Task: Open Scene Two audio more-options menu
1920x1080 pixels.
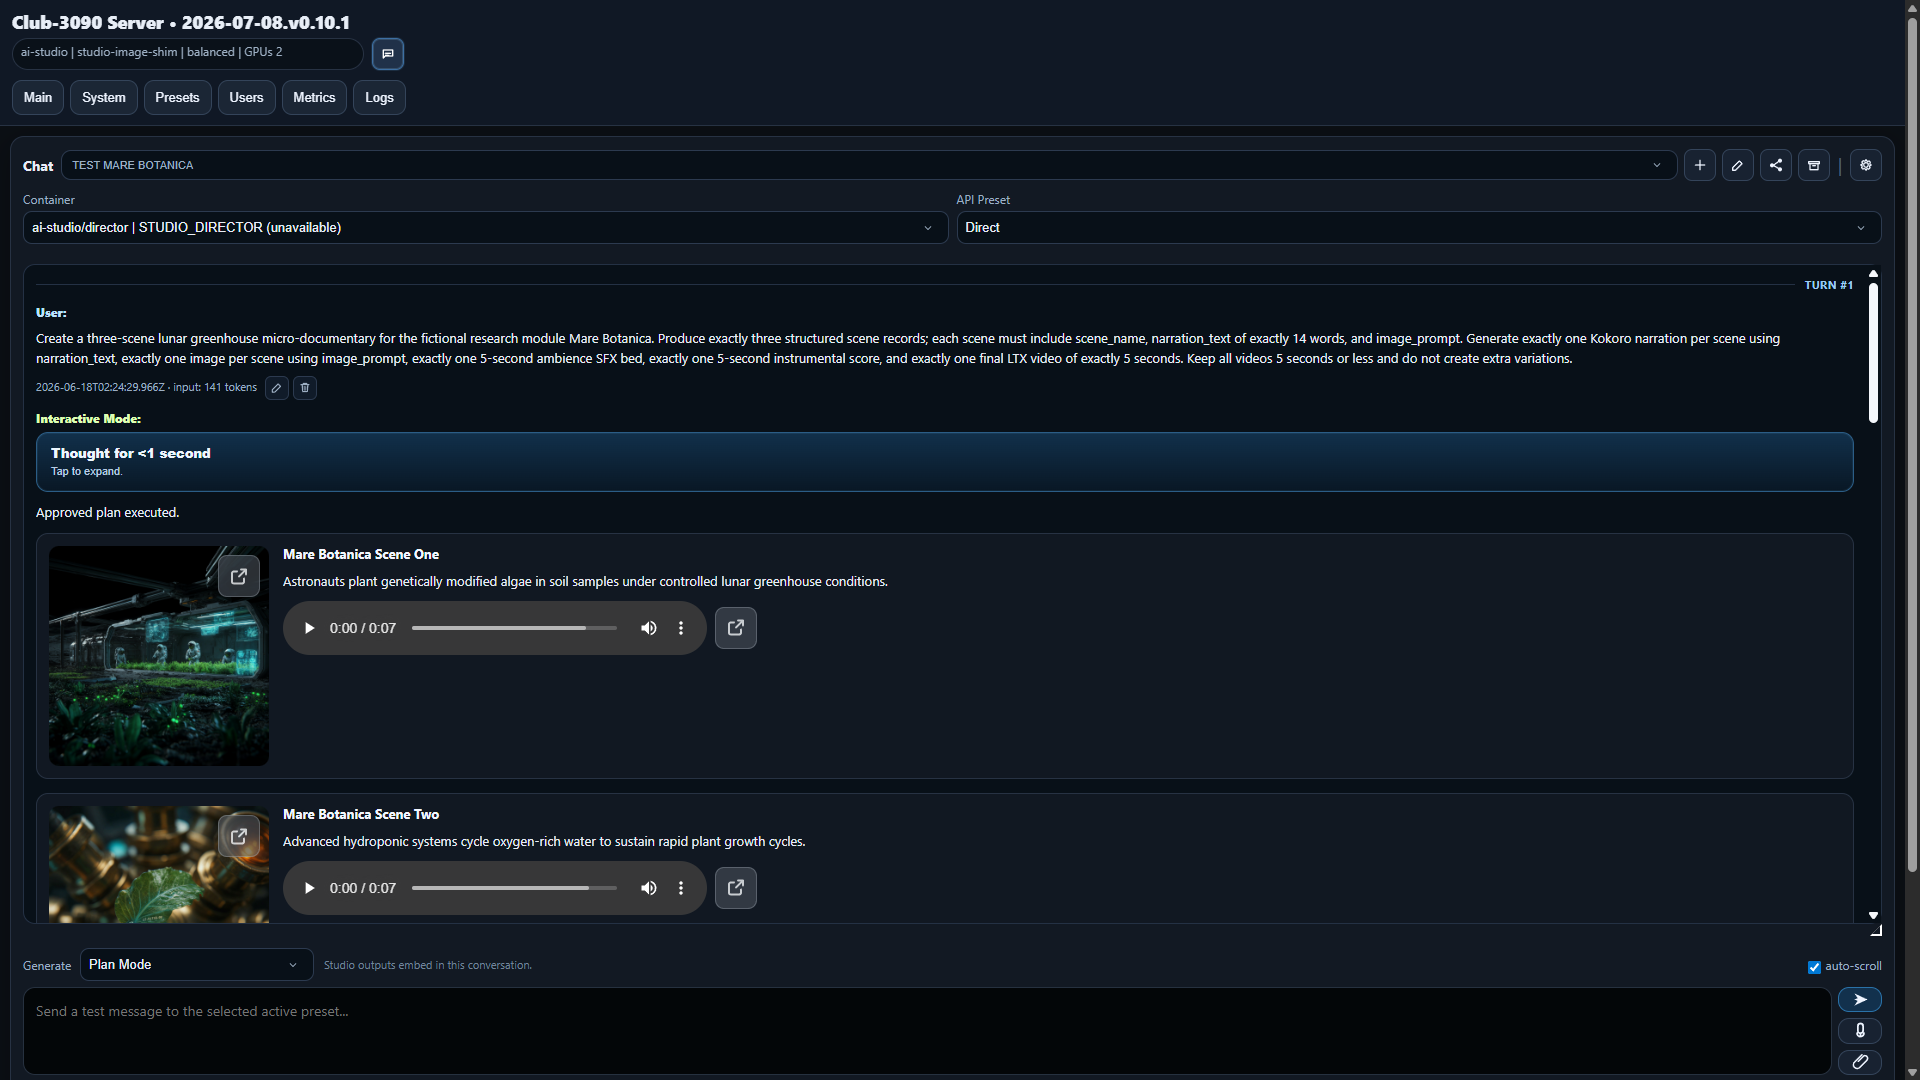Action: tap(681, 888)
